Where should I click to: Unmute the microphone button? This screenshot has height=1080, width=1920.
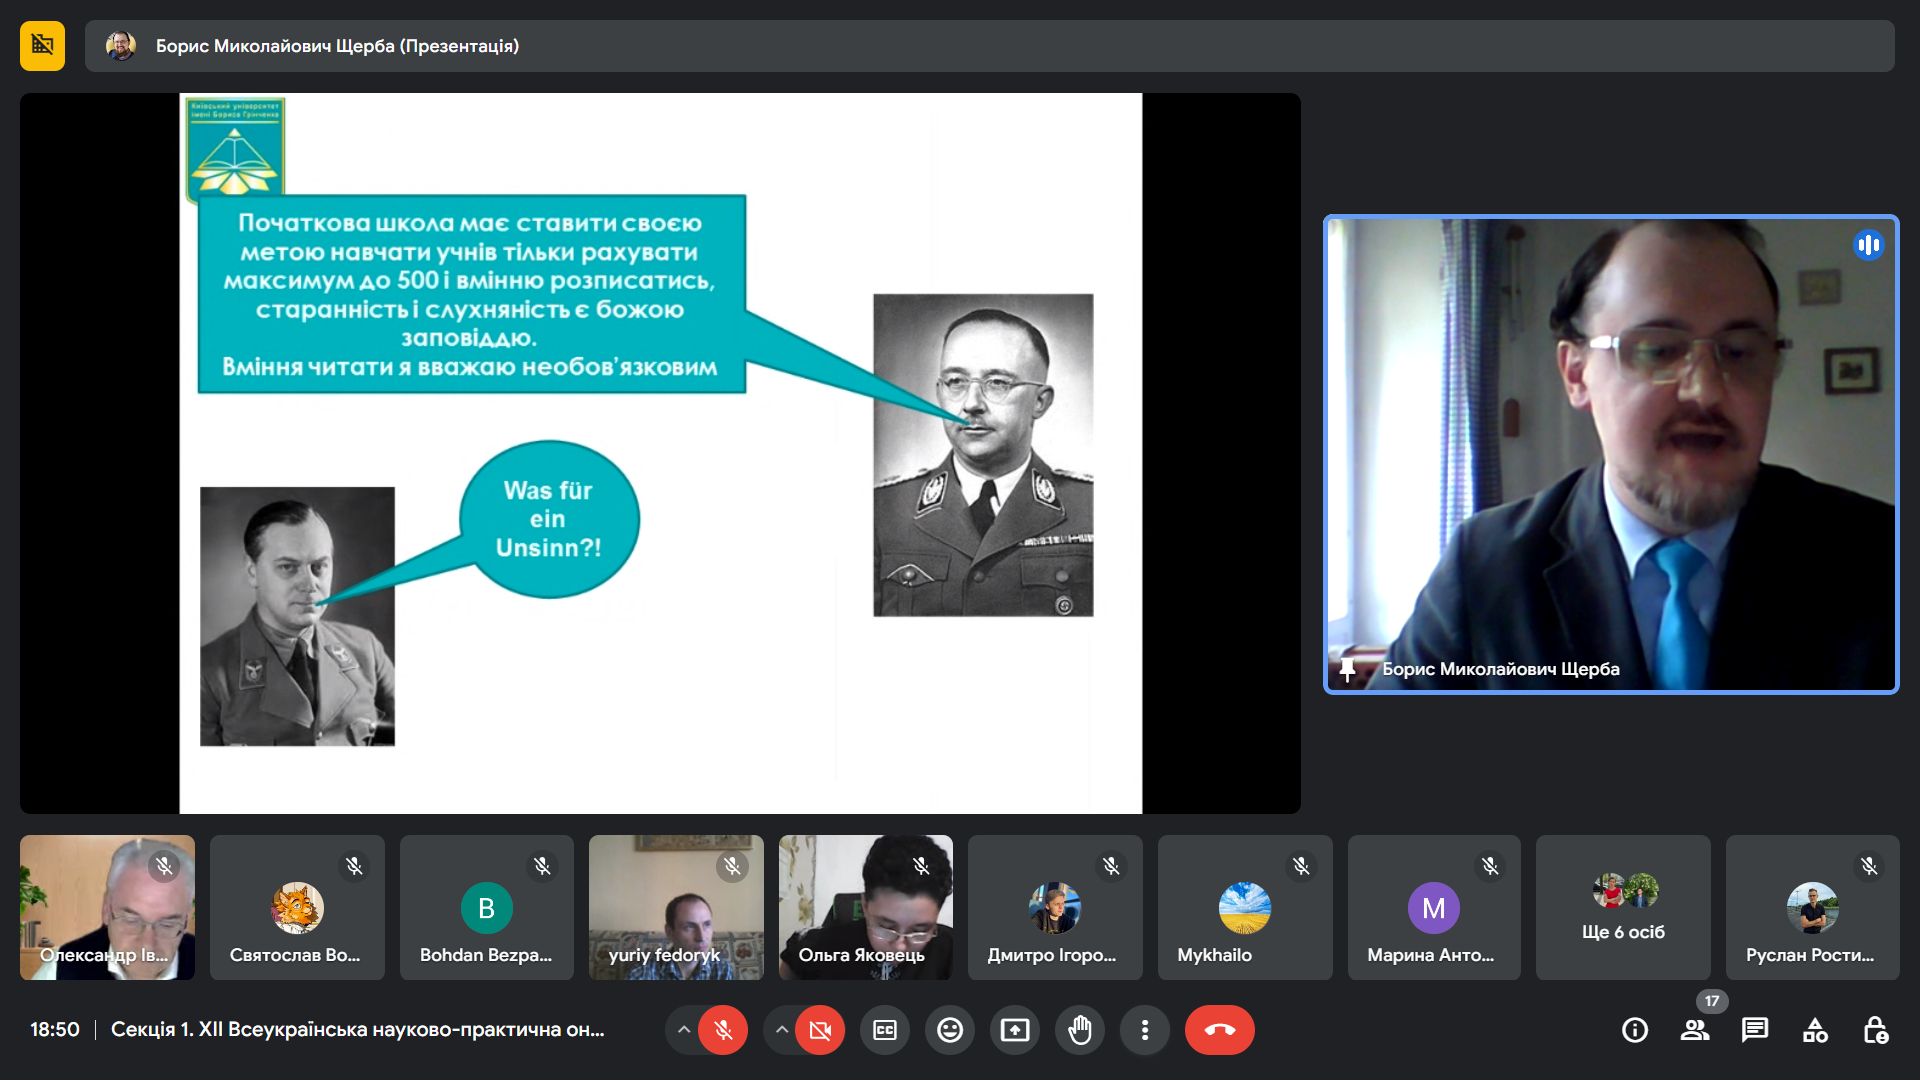click(723, 1030)
